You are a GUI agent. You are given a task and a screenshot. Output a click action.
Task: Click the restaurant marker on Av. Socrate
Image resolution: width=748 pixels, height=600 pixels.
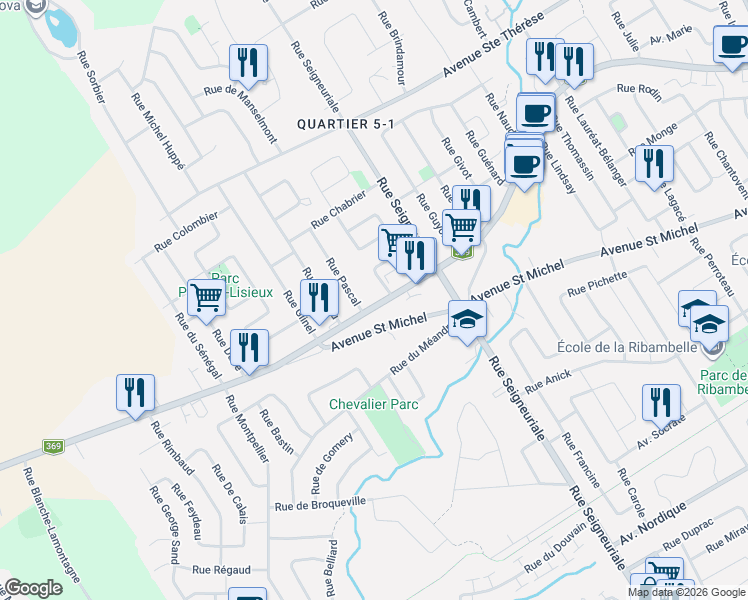coord(661,406)
